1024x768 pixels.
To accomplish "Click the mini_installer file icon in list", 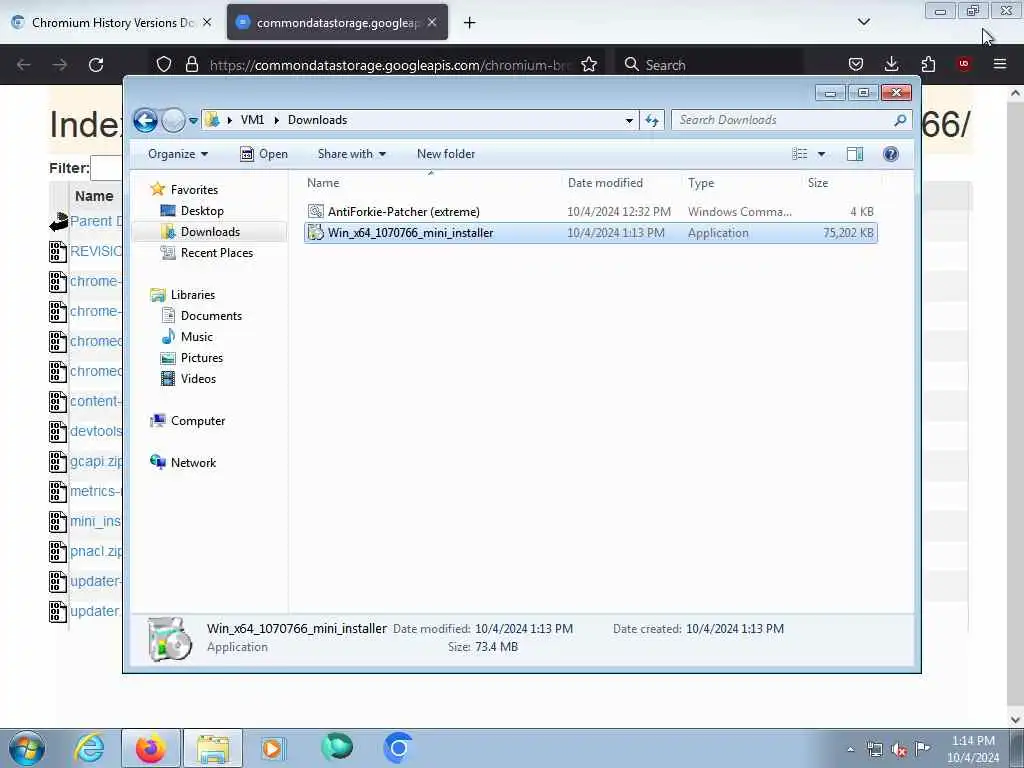I will click(315, 232).
